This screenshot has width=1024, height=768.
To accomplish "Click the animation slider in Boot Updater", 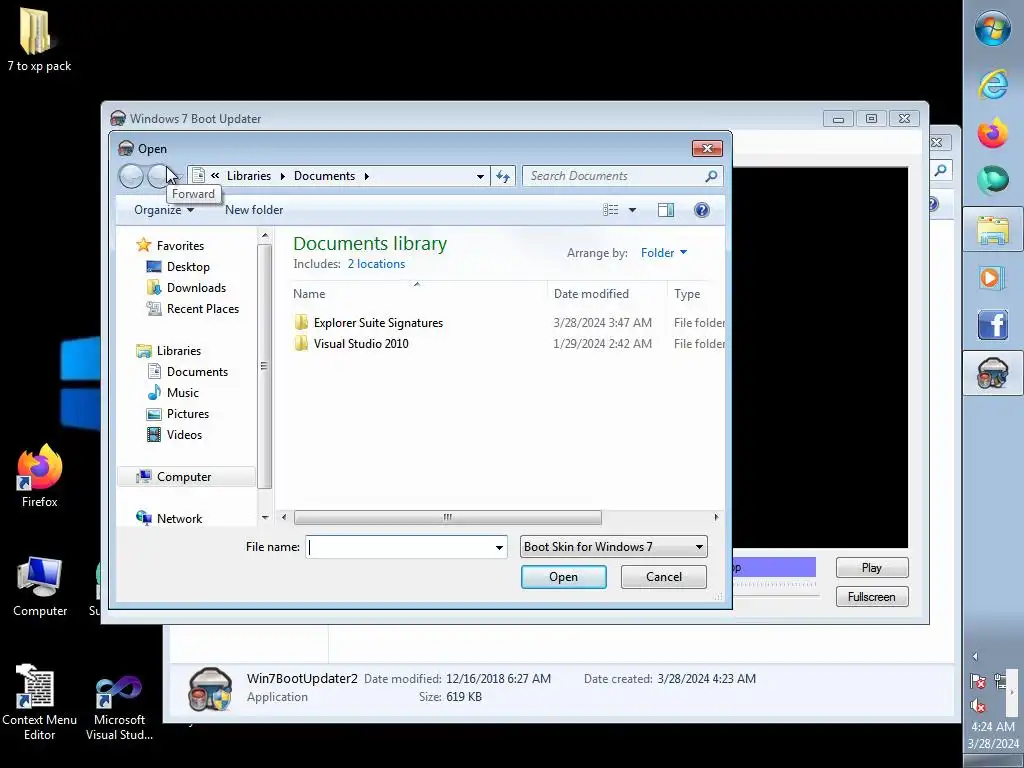I will [x=775, y=584].
